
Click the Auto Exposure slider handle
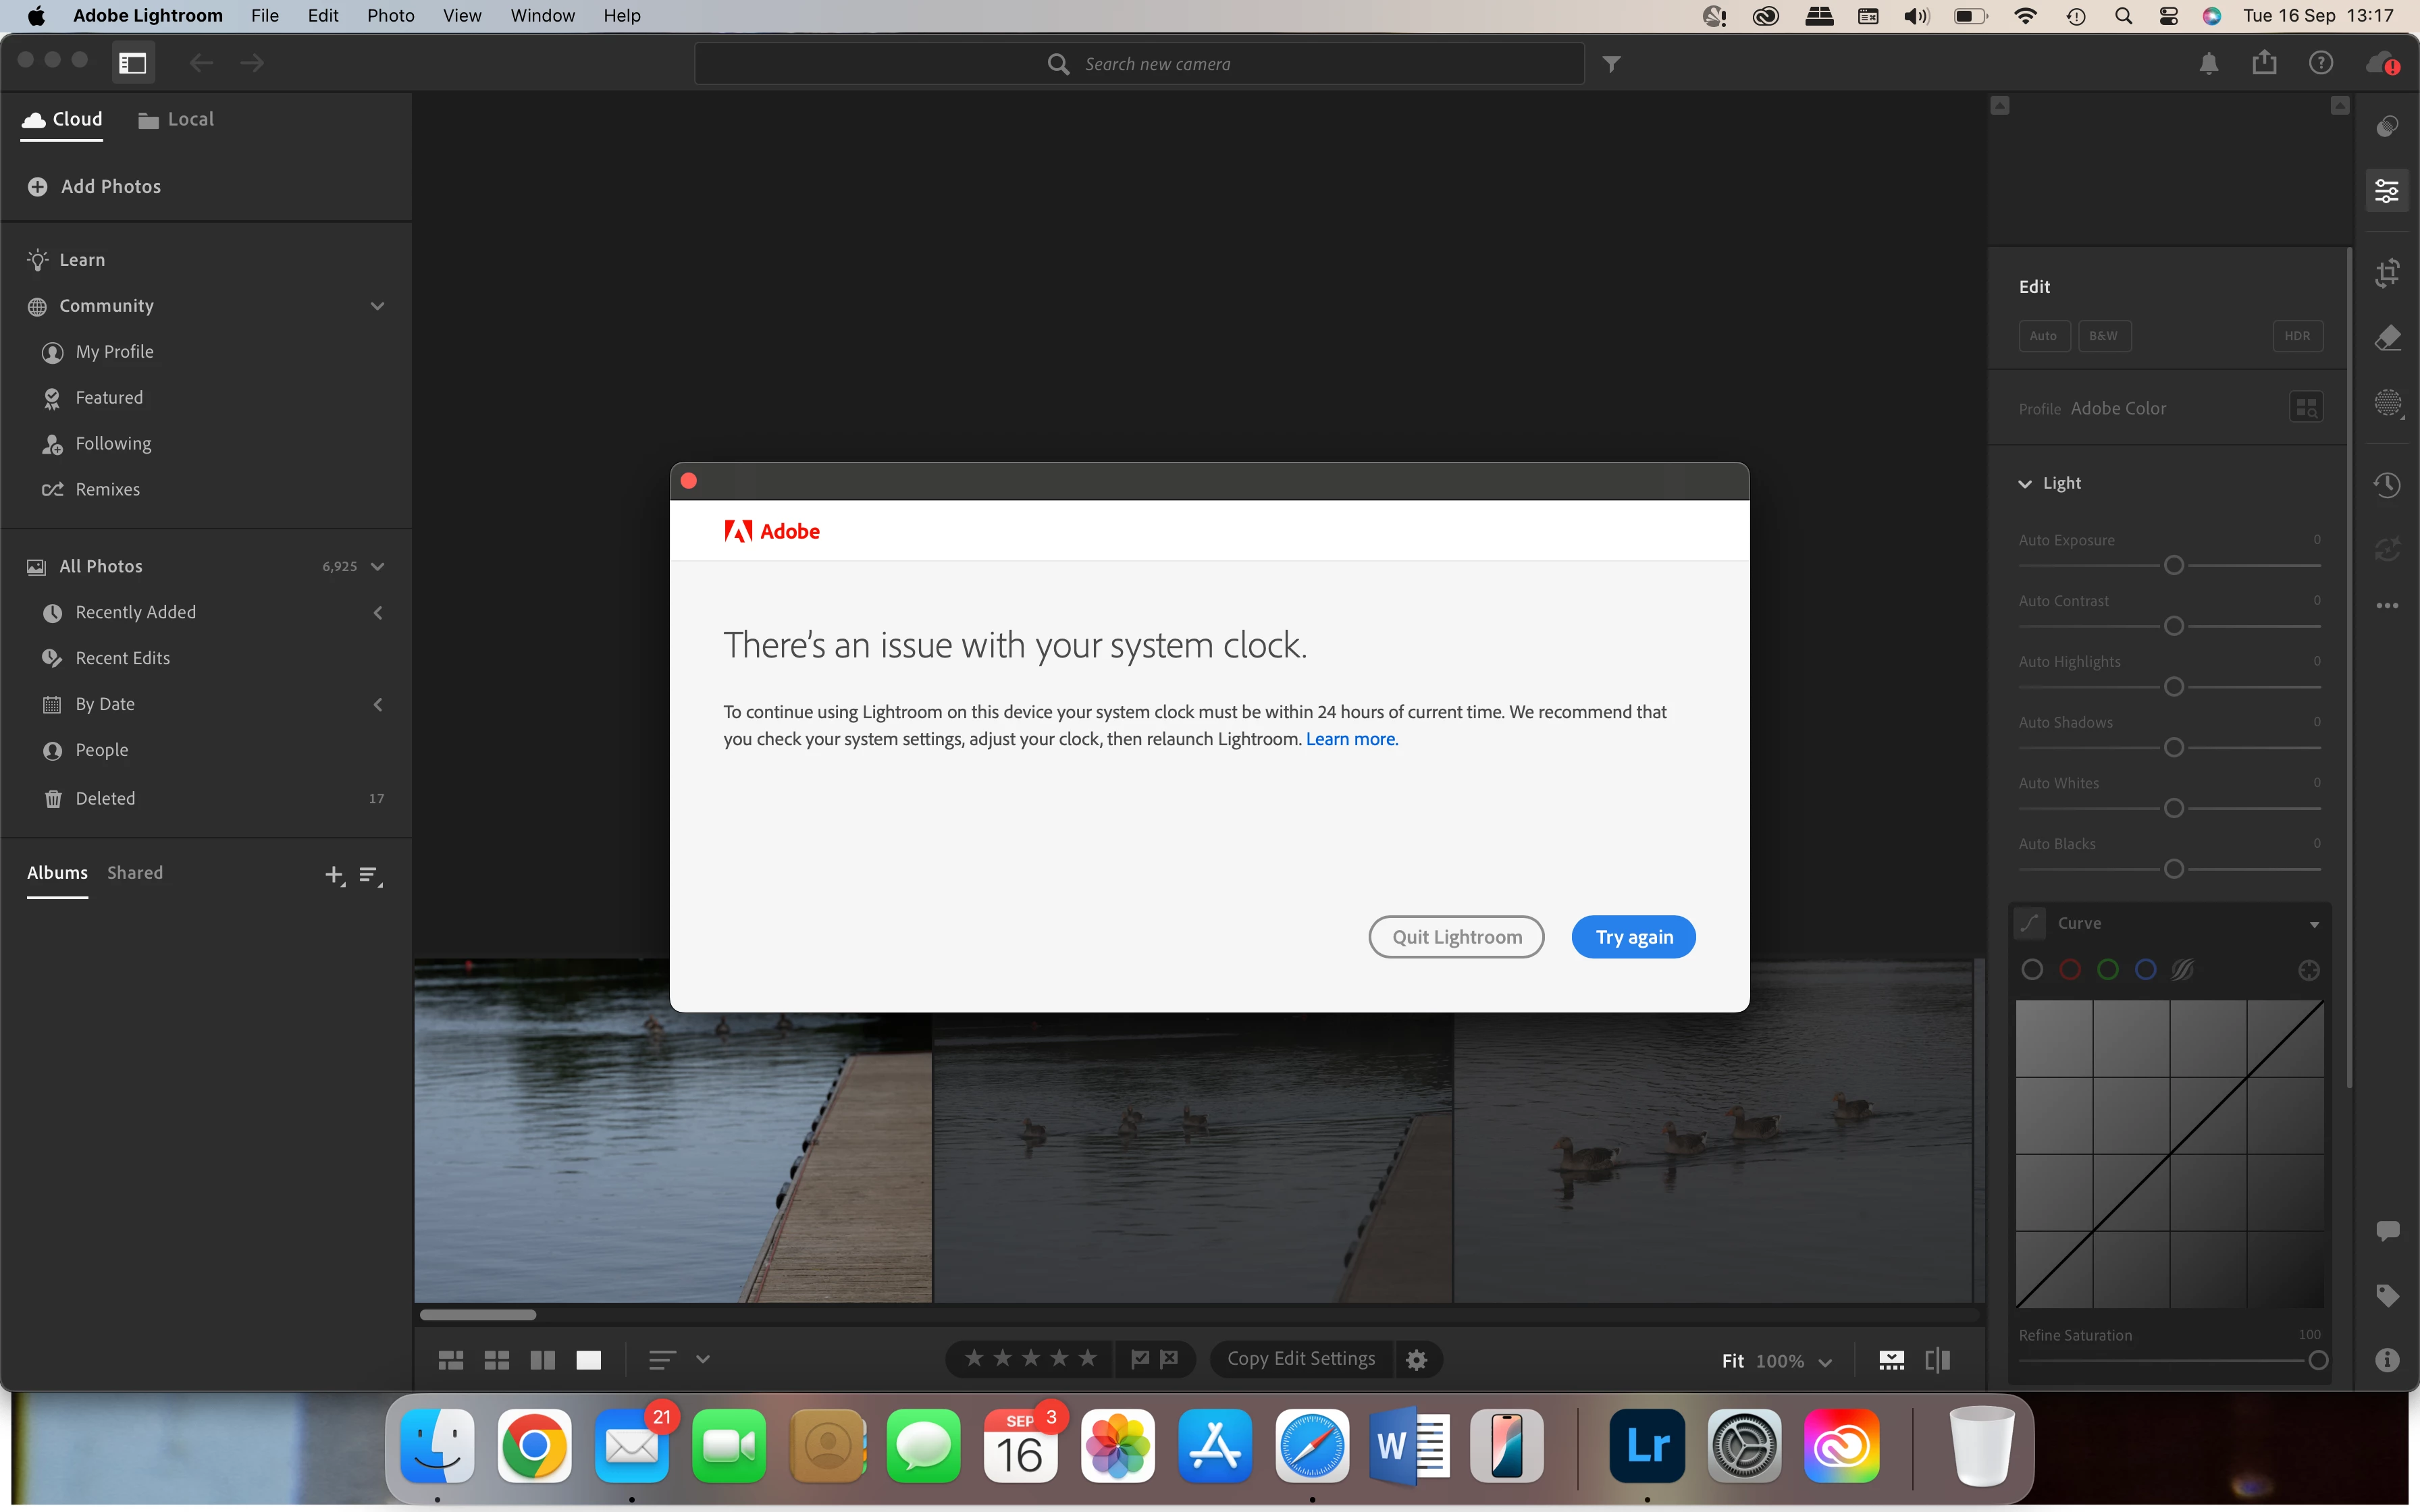[2173, 566]
